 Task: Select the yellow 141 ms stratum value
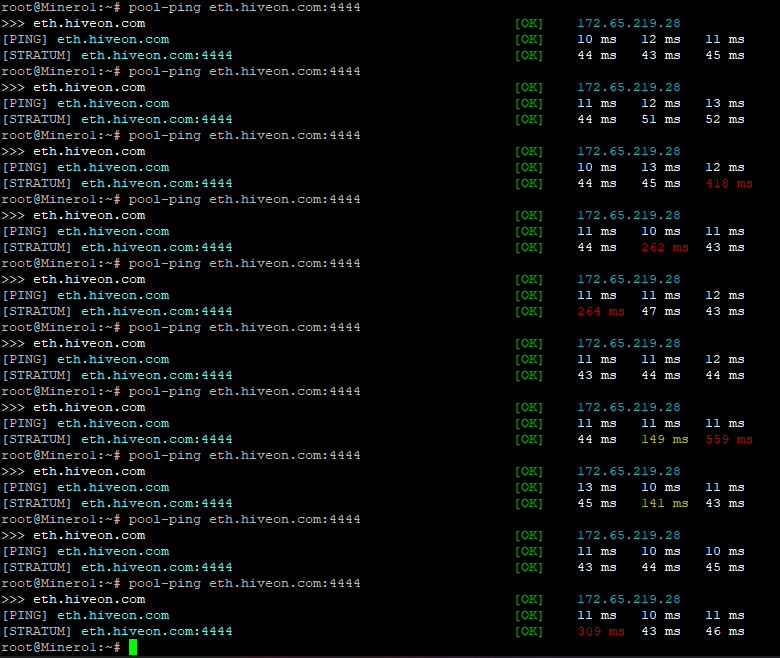(665, 503)
